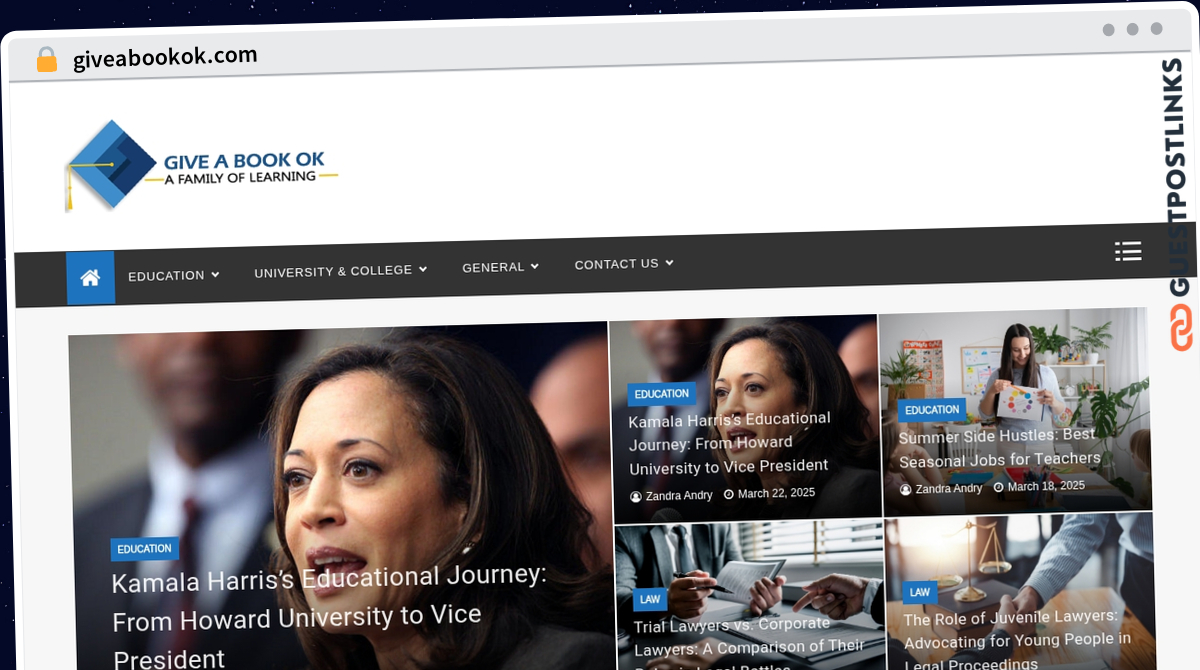
Task: Select the Law tag on Juvenile Lawyers post
Action: coord(920,592)
